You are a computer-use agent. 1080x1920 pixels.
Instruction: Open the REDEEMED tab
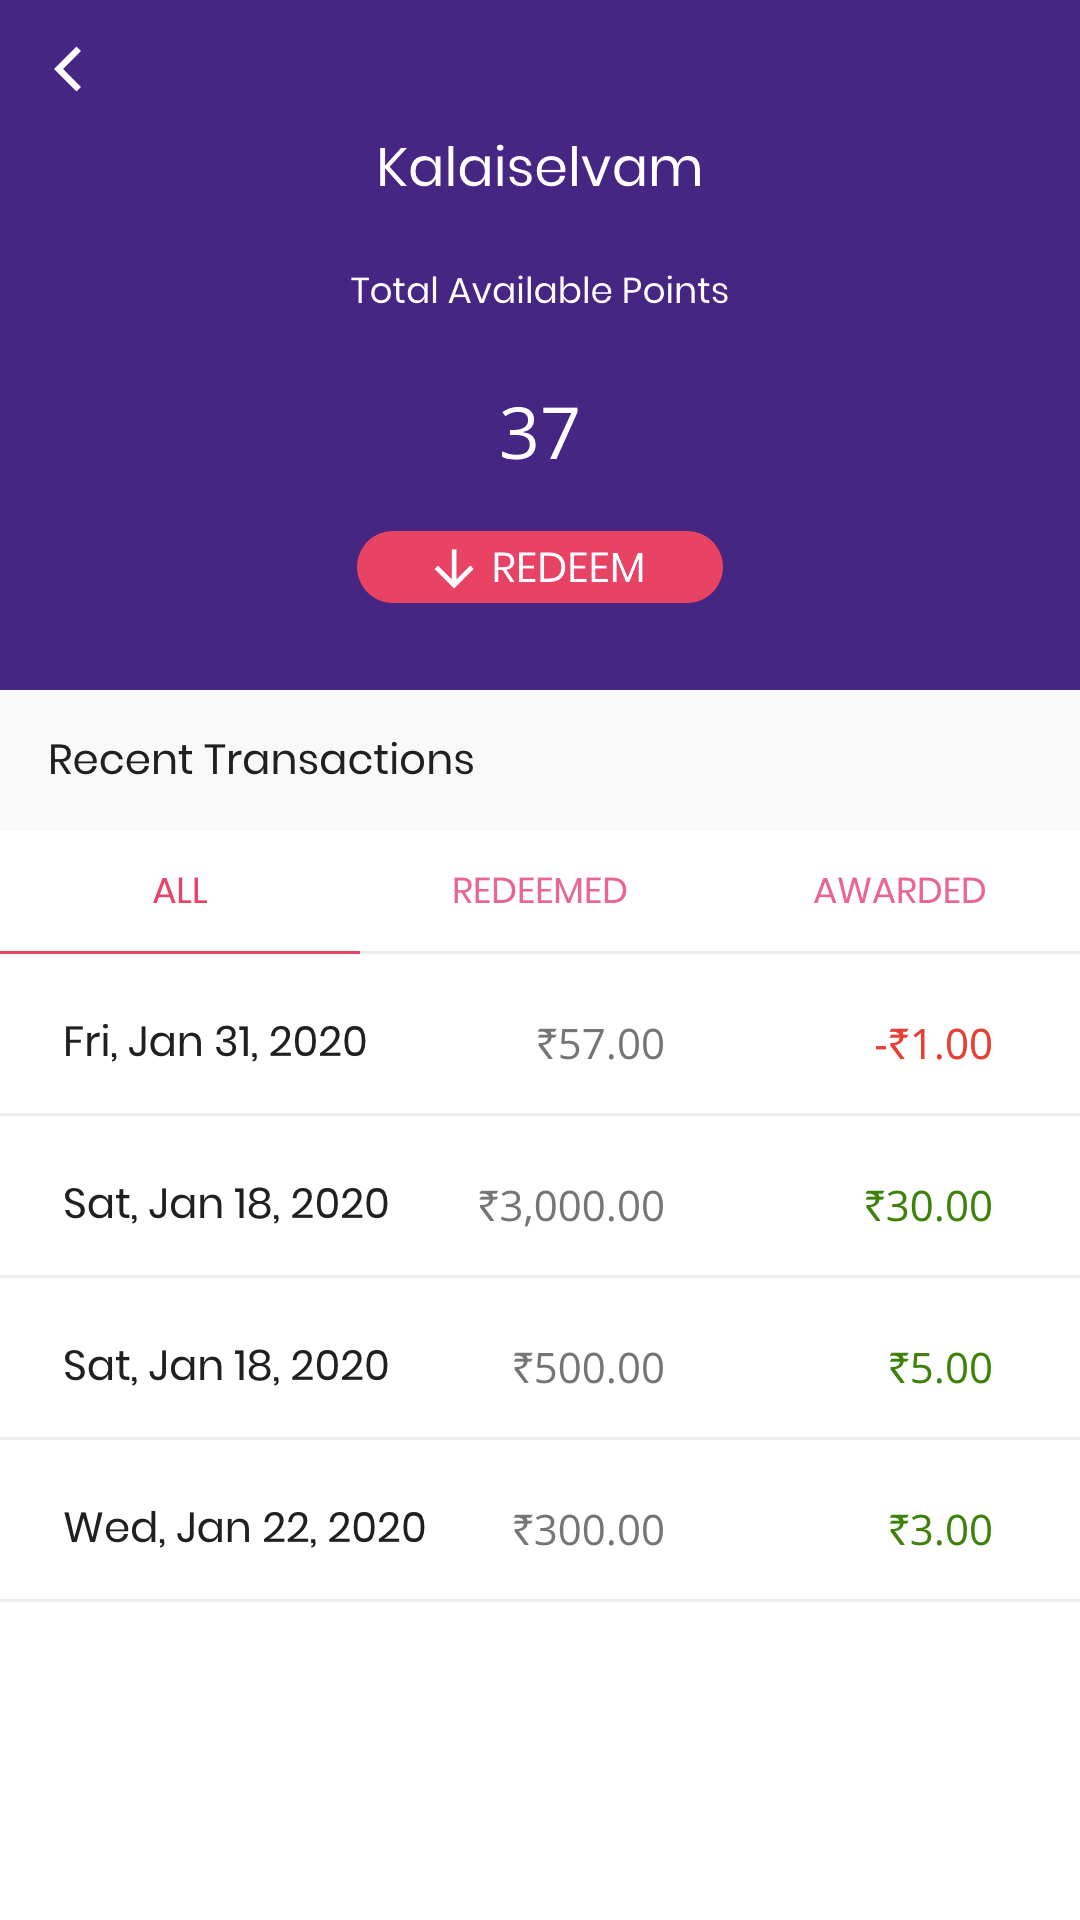point(539,891)
